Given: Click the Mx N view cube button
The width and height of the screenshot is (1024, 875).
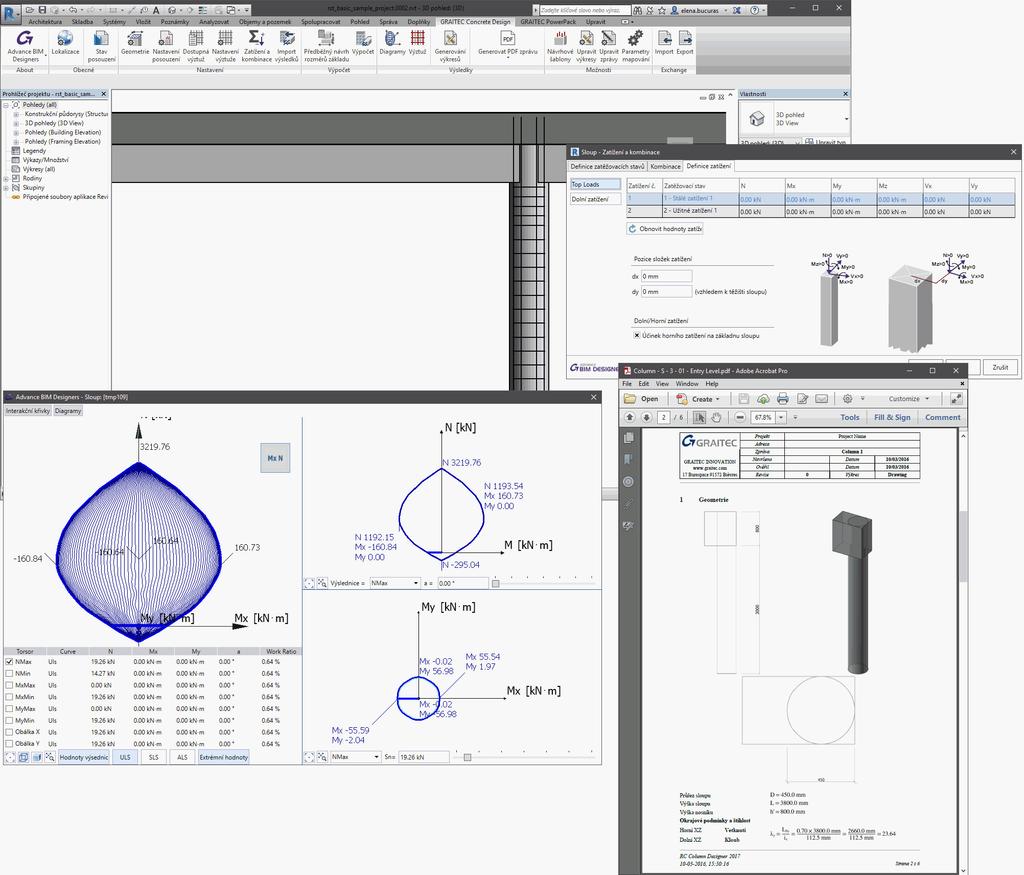Looking at the screenshot, I should [x=275, y=458].
